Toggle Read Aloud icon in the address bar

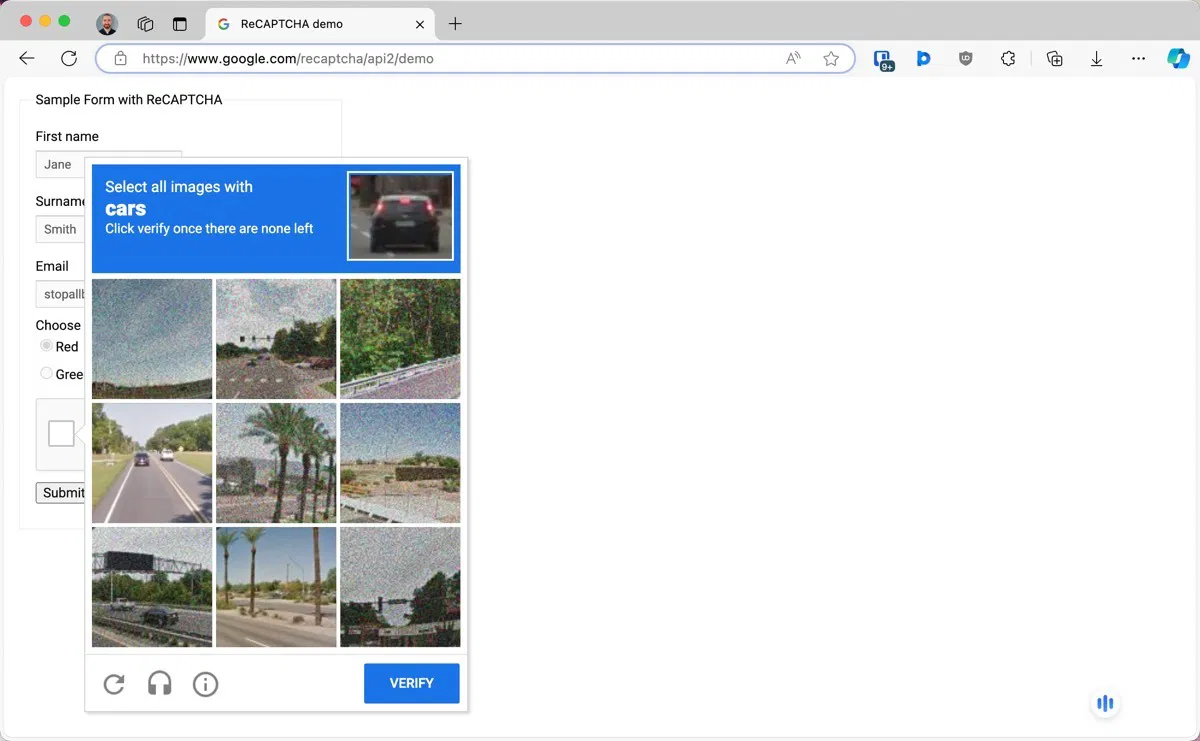(x=793, y=59)
